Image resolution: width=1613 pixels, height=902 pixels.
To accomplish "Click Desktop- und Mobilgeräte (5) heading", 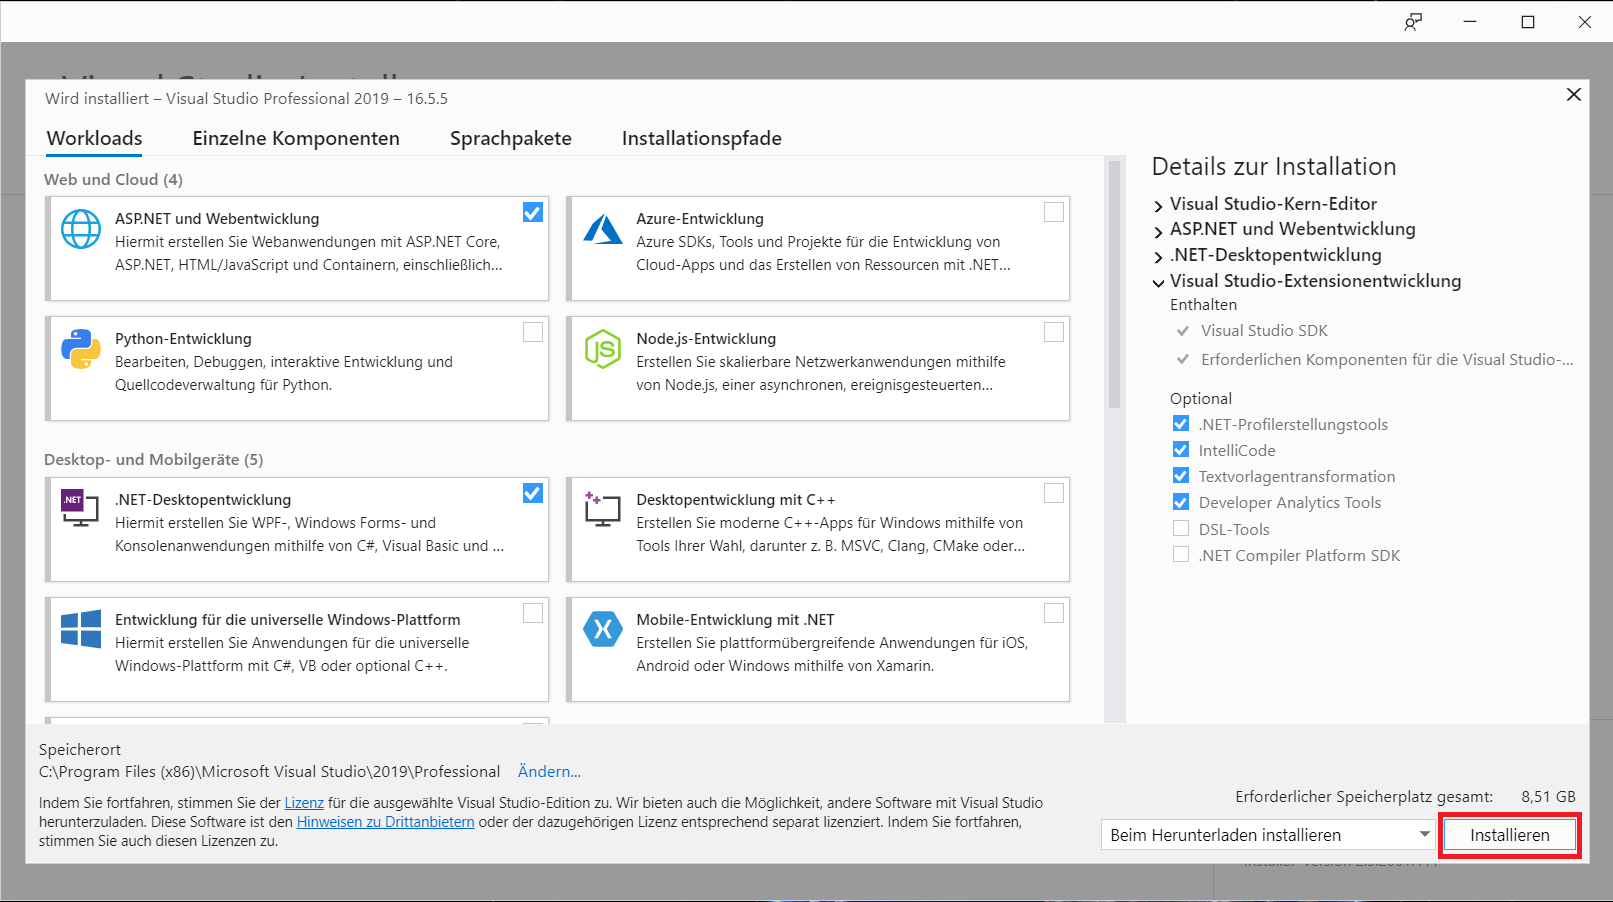I will (154, 460).
